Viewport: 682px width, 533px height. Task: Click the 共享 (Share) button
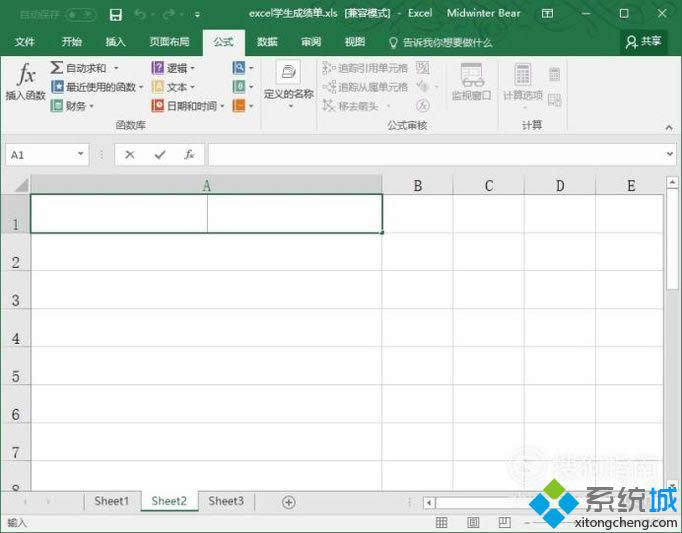(x=644, y=42)
